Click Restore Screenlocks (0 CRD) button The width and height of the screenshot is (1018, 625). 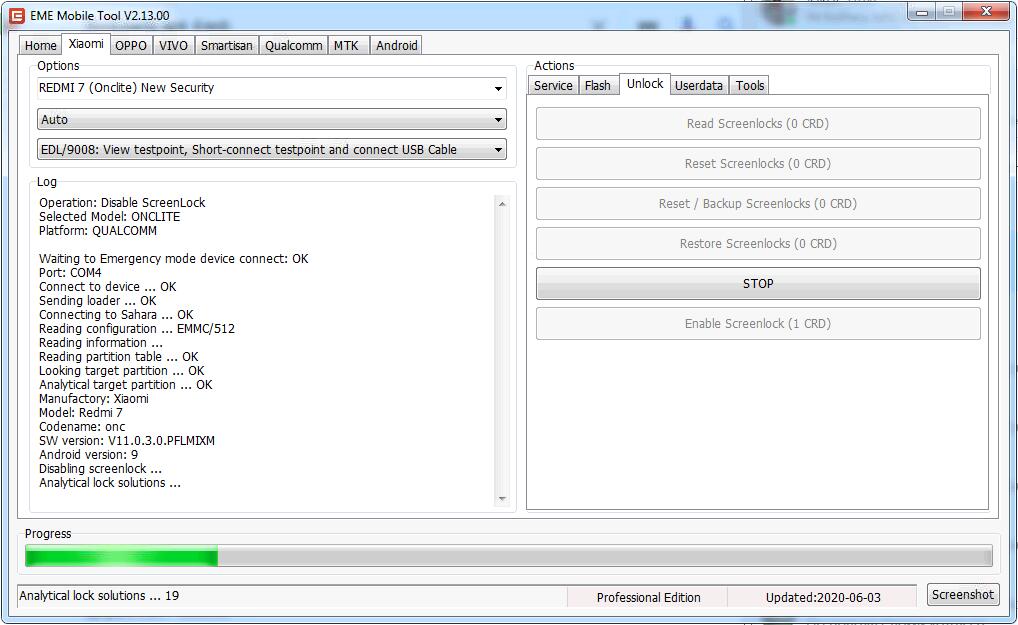[x=758, y=243]
